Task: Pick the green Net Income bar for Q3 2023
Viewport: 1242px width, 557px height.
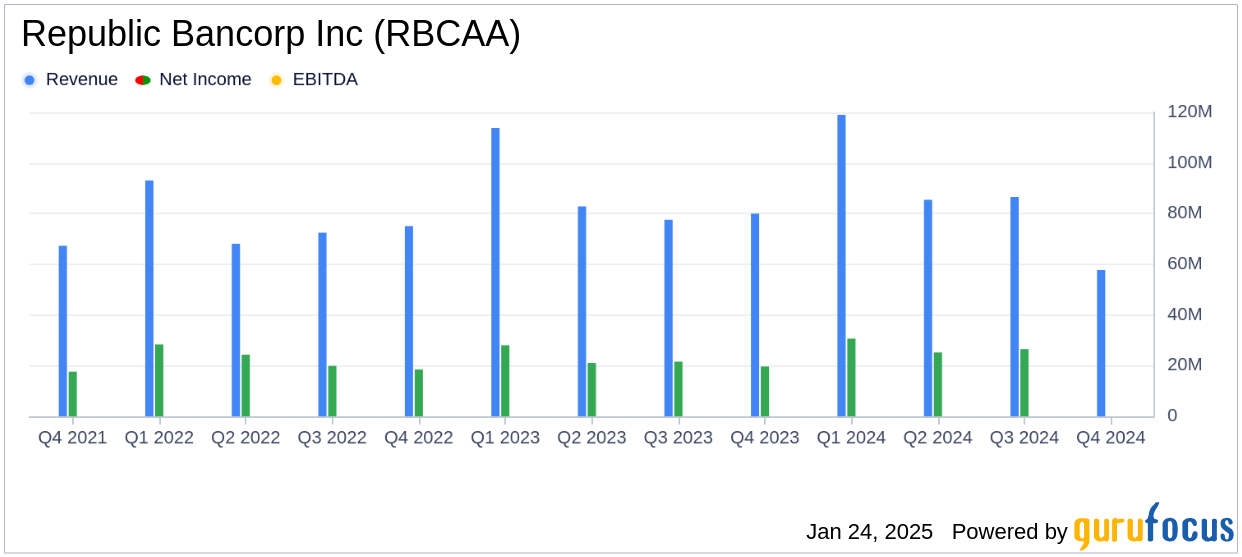Action: 678,389
